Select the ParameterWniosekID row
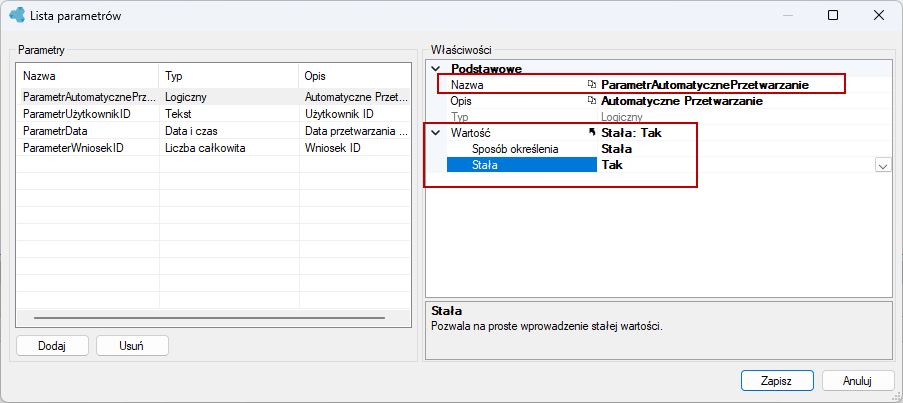The image size is (903, 403). (x=214, y=148)
